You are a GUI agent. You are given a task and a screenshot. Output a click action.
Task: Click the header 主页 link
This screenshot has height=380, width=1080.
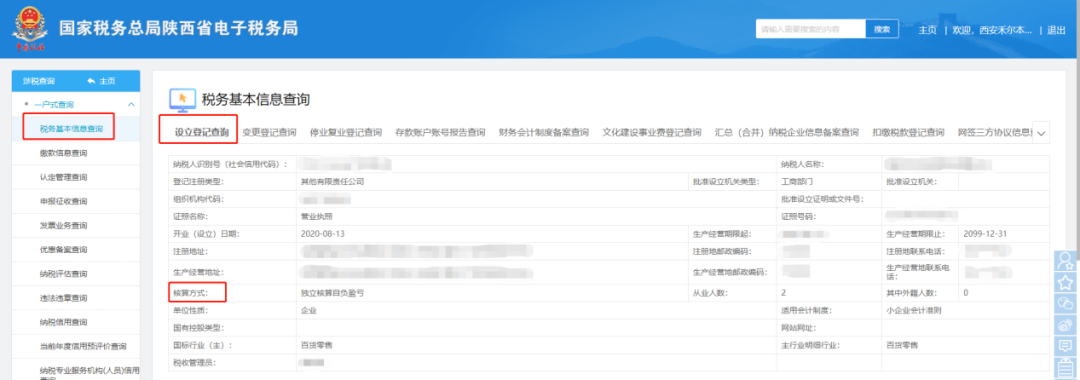[927, 30]
